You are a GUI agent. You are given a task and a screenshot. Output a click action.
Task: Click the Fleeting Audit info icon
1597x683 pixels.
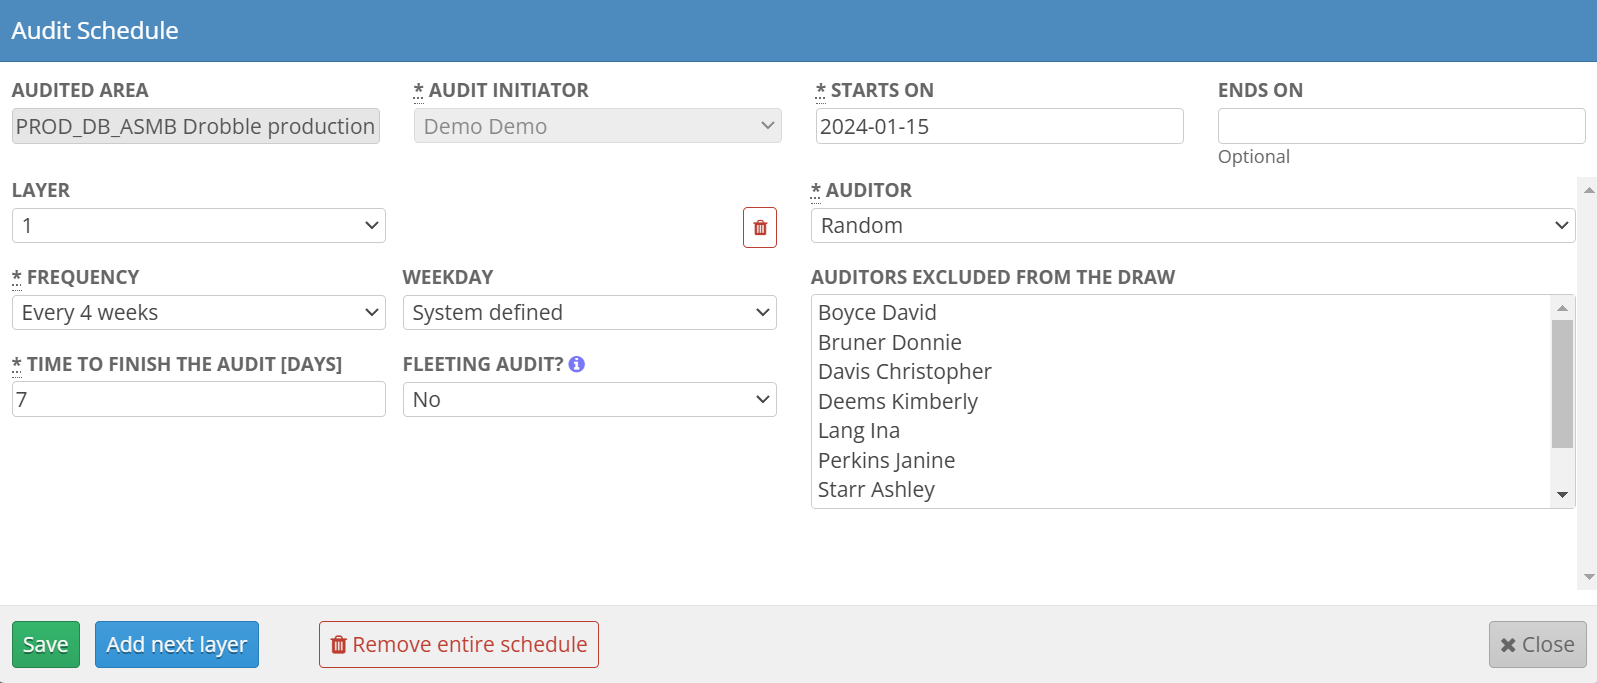pos(577,364)
